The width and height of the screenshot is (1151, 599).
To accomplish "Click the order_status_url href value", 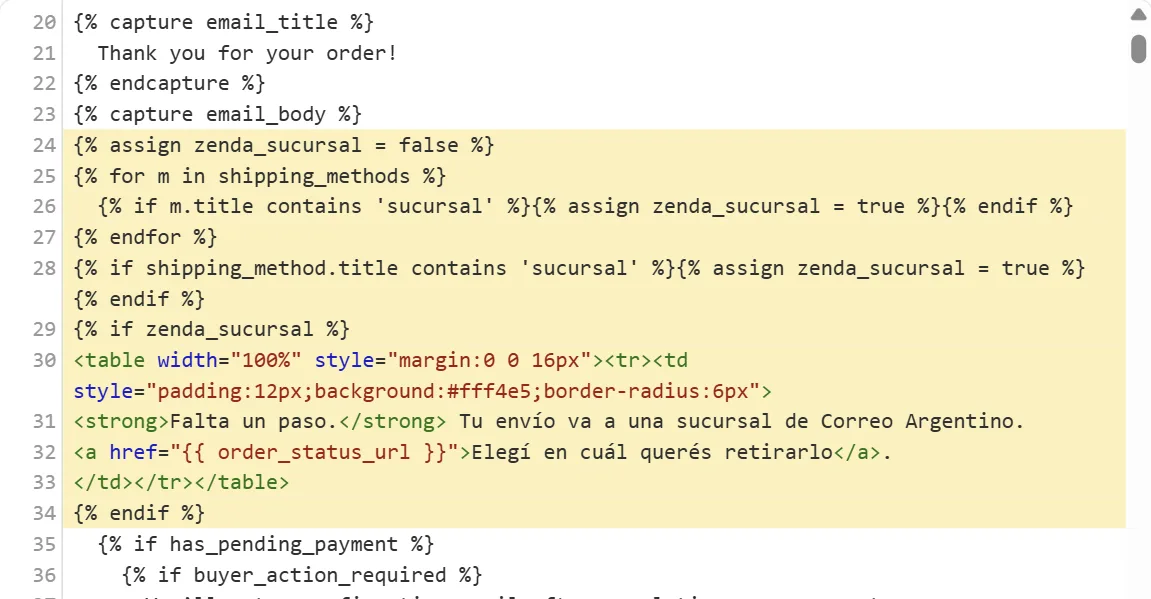I will click(314, 452).
